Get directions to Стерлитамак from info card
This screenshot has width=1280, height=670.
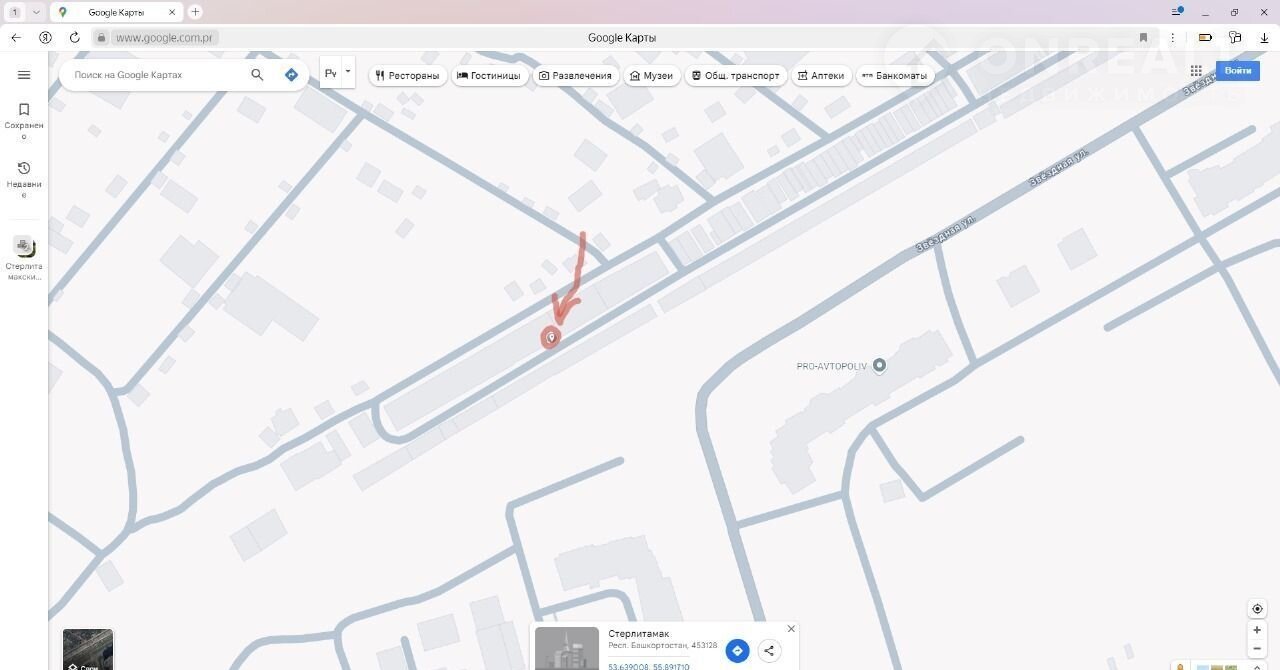click(x=737, y=651)
